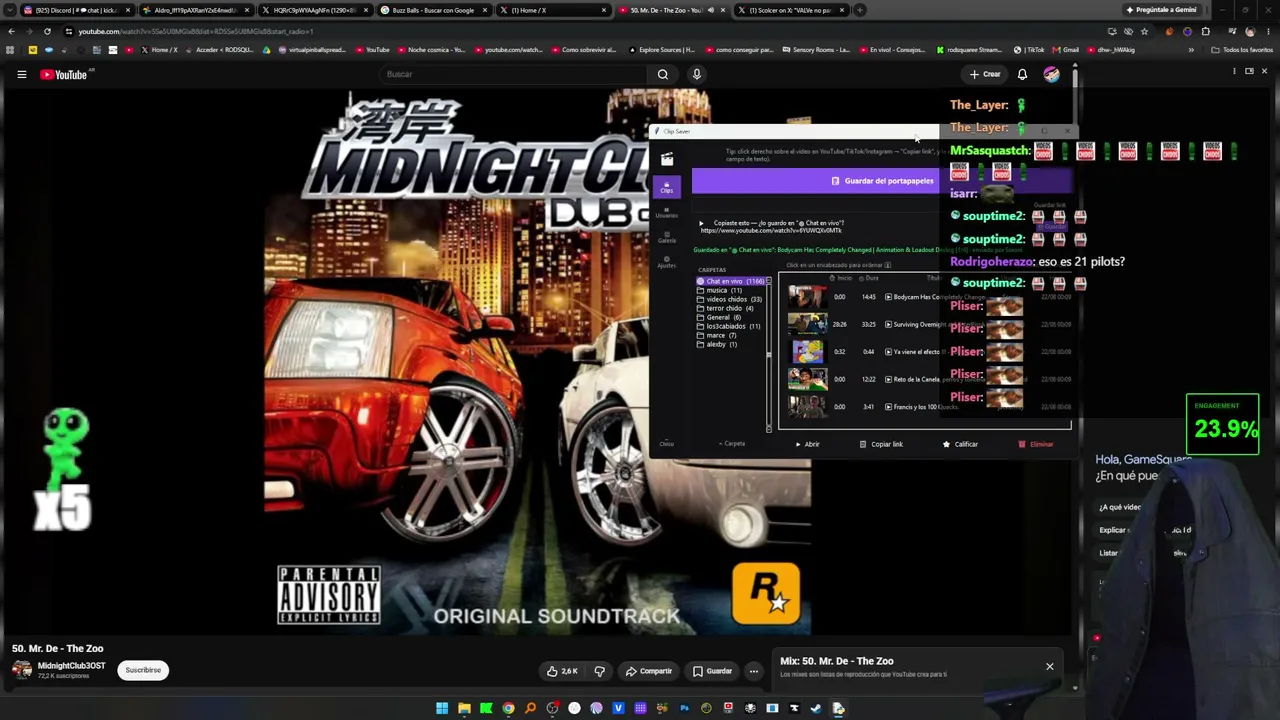Image resolution: width=1280 pixels, height=720 pixels.
Task: Click Guardar del portapapeles button
Action: 882,181
